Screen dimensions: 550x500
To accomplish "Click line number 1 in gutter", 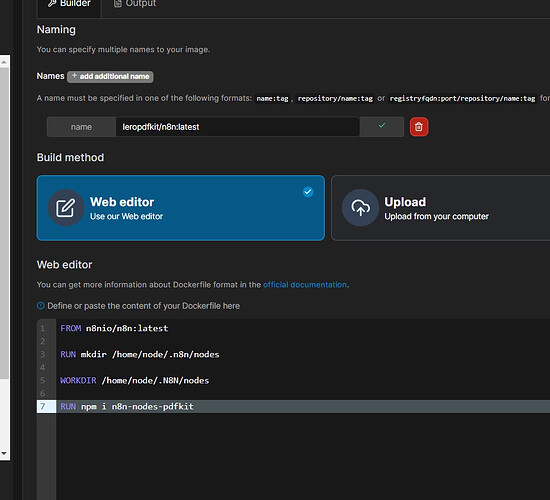I will click(43, 328).
